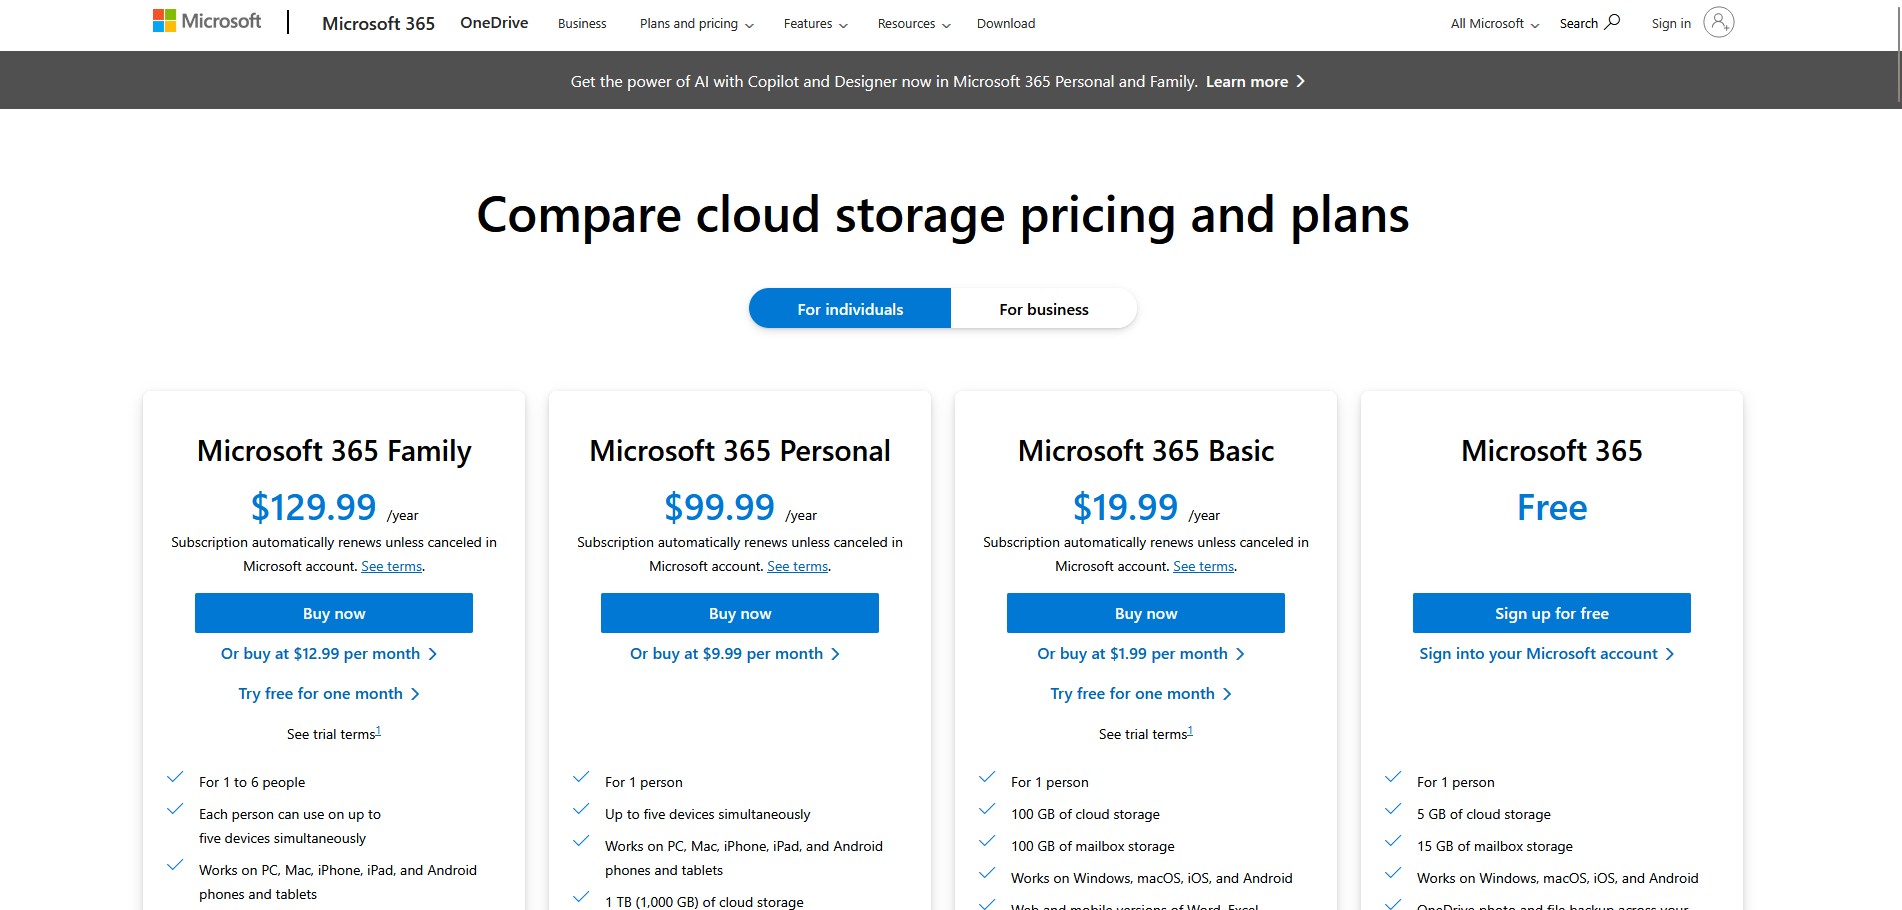
Task: Click the arrow next to Learn more
Action: tap(1300, 82)
